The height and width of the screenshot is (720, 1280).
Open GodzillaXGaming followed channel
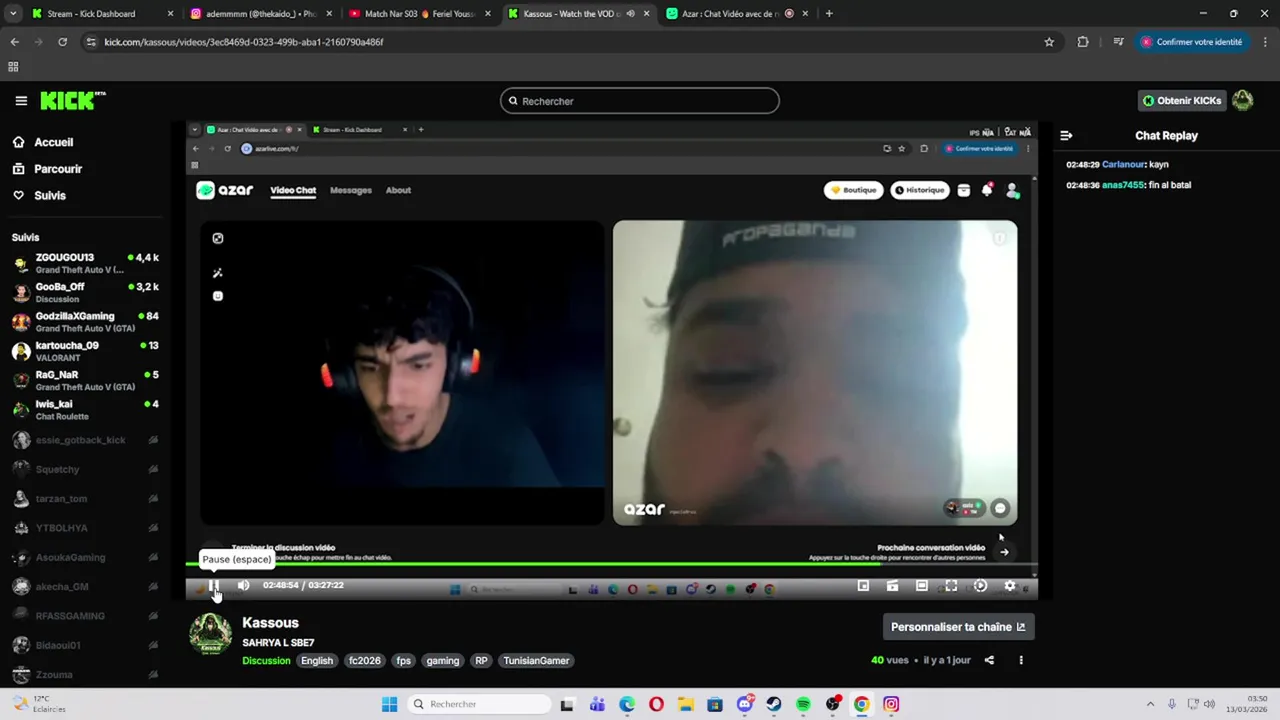(x=85, y=321)
